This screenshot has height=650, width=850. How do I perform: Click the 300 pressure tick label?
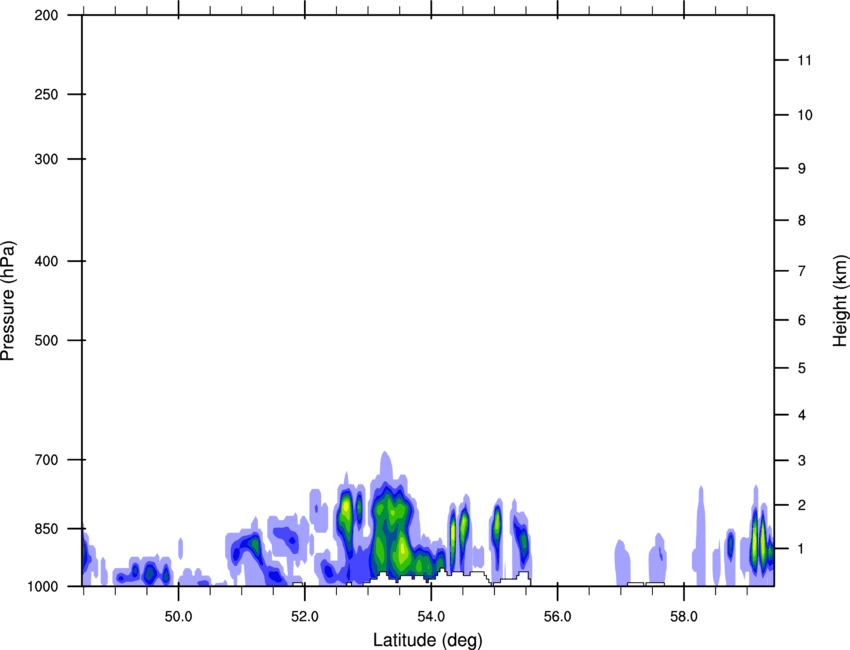[46, 159]
